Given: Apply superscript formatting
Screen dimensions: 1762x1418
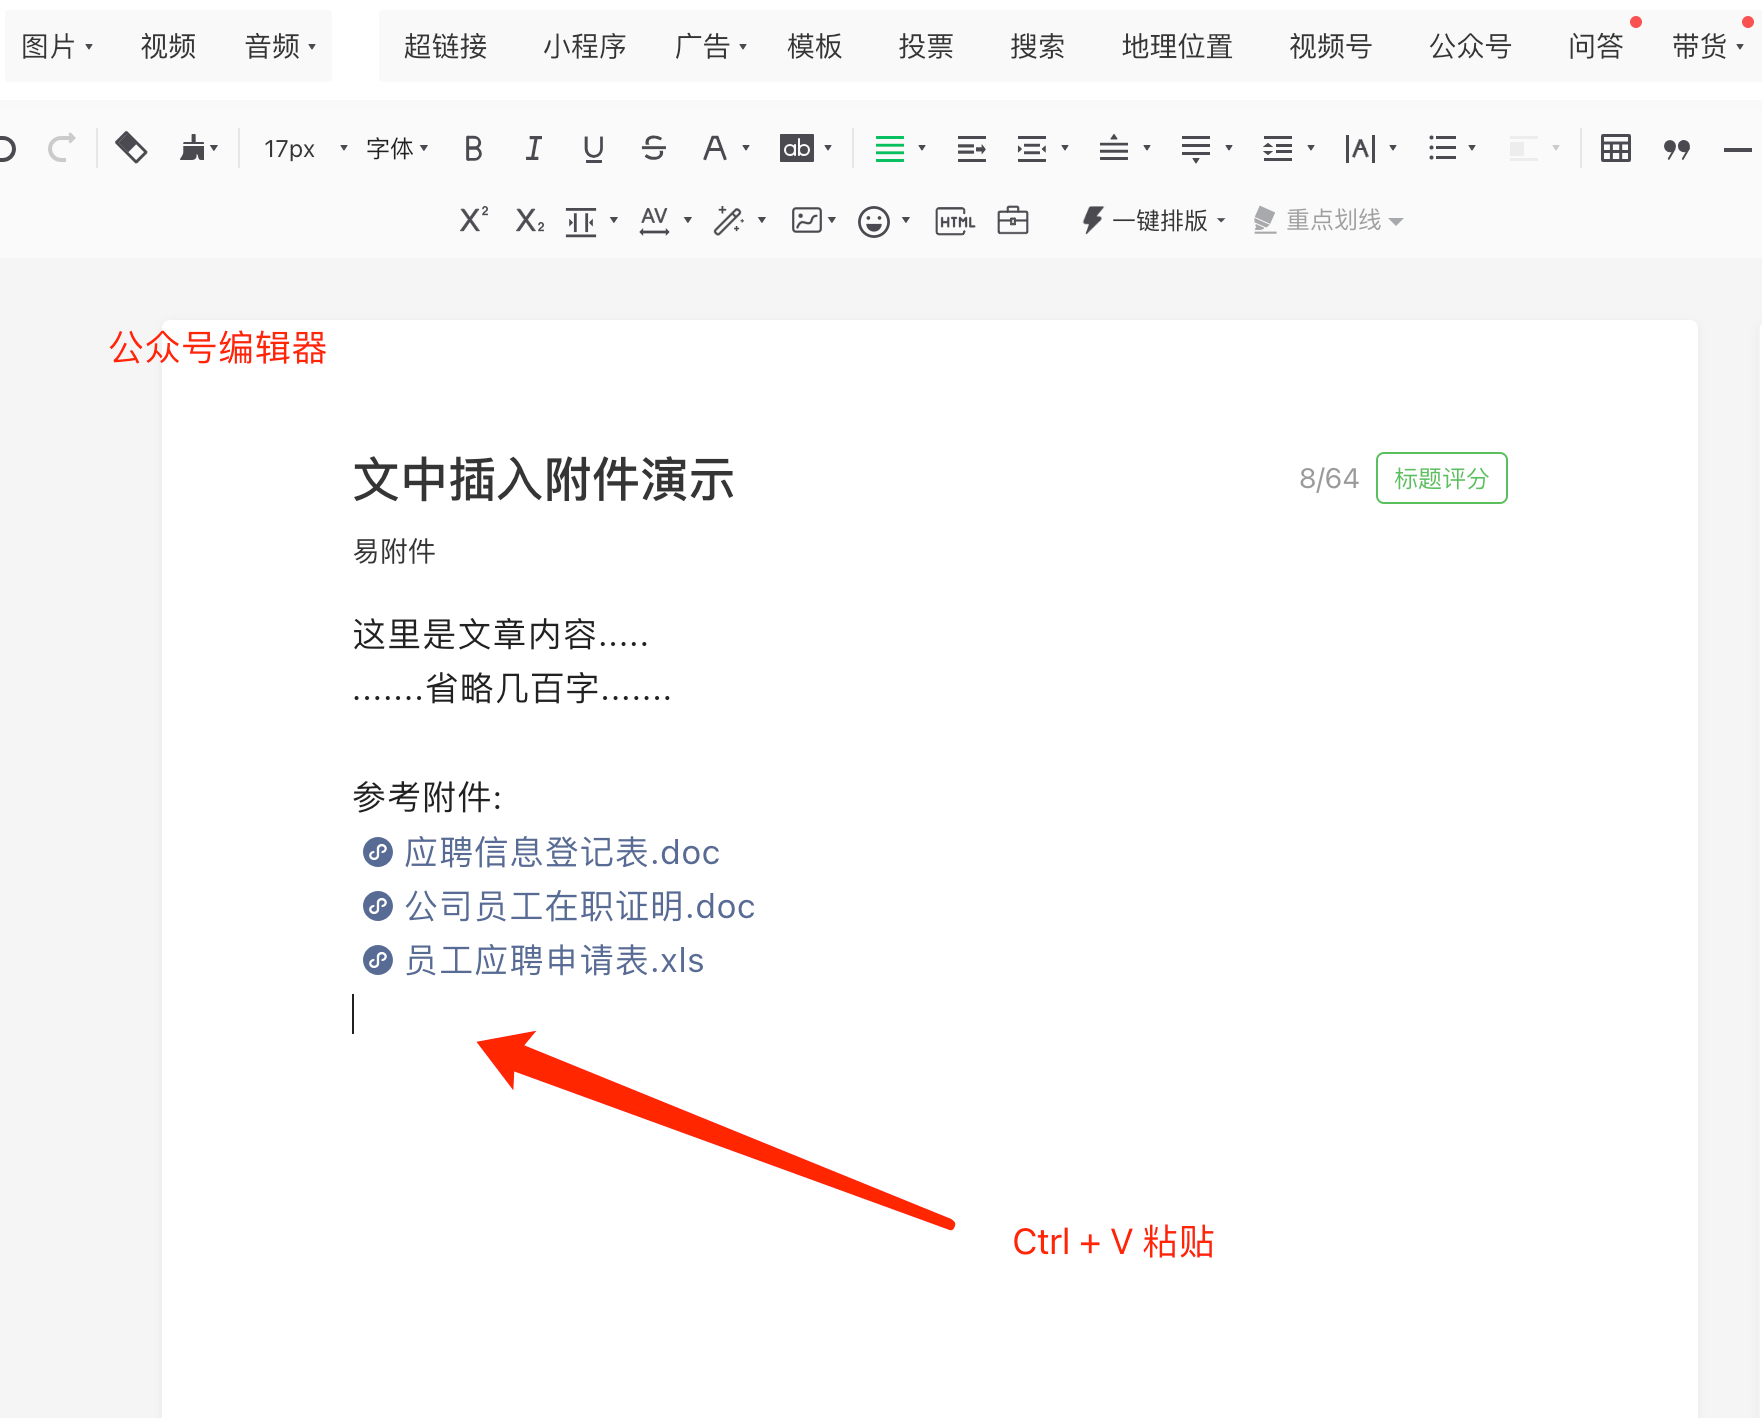Looking at the screenshot, I should [x=473, y=220].
